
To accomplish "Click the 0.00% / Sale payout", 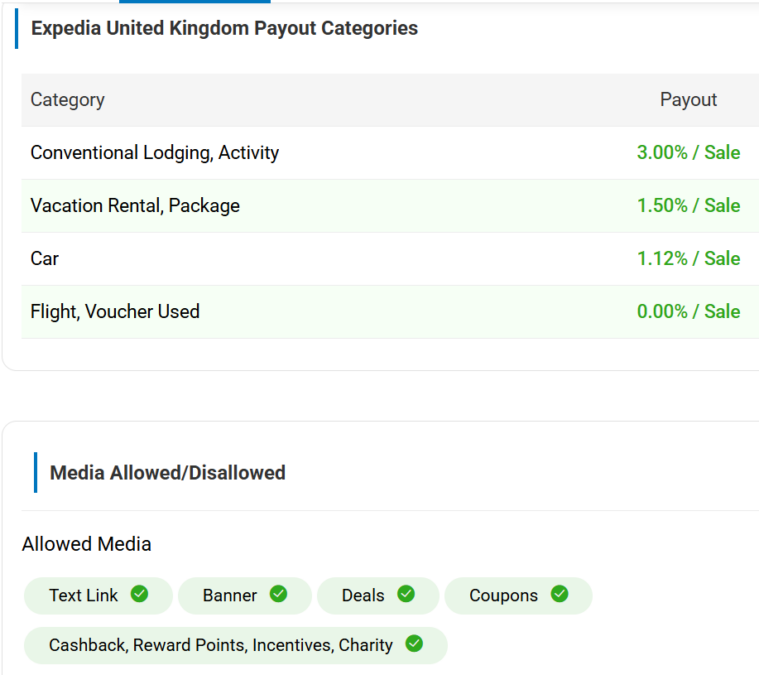I will [x=688, y=312].
